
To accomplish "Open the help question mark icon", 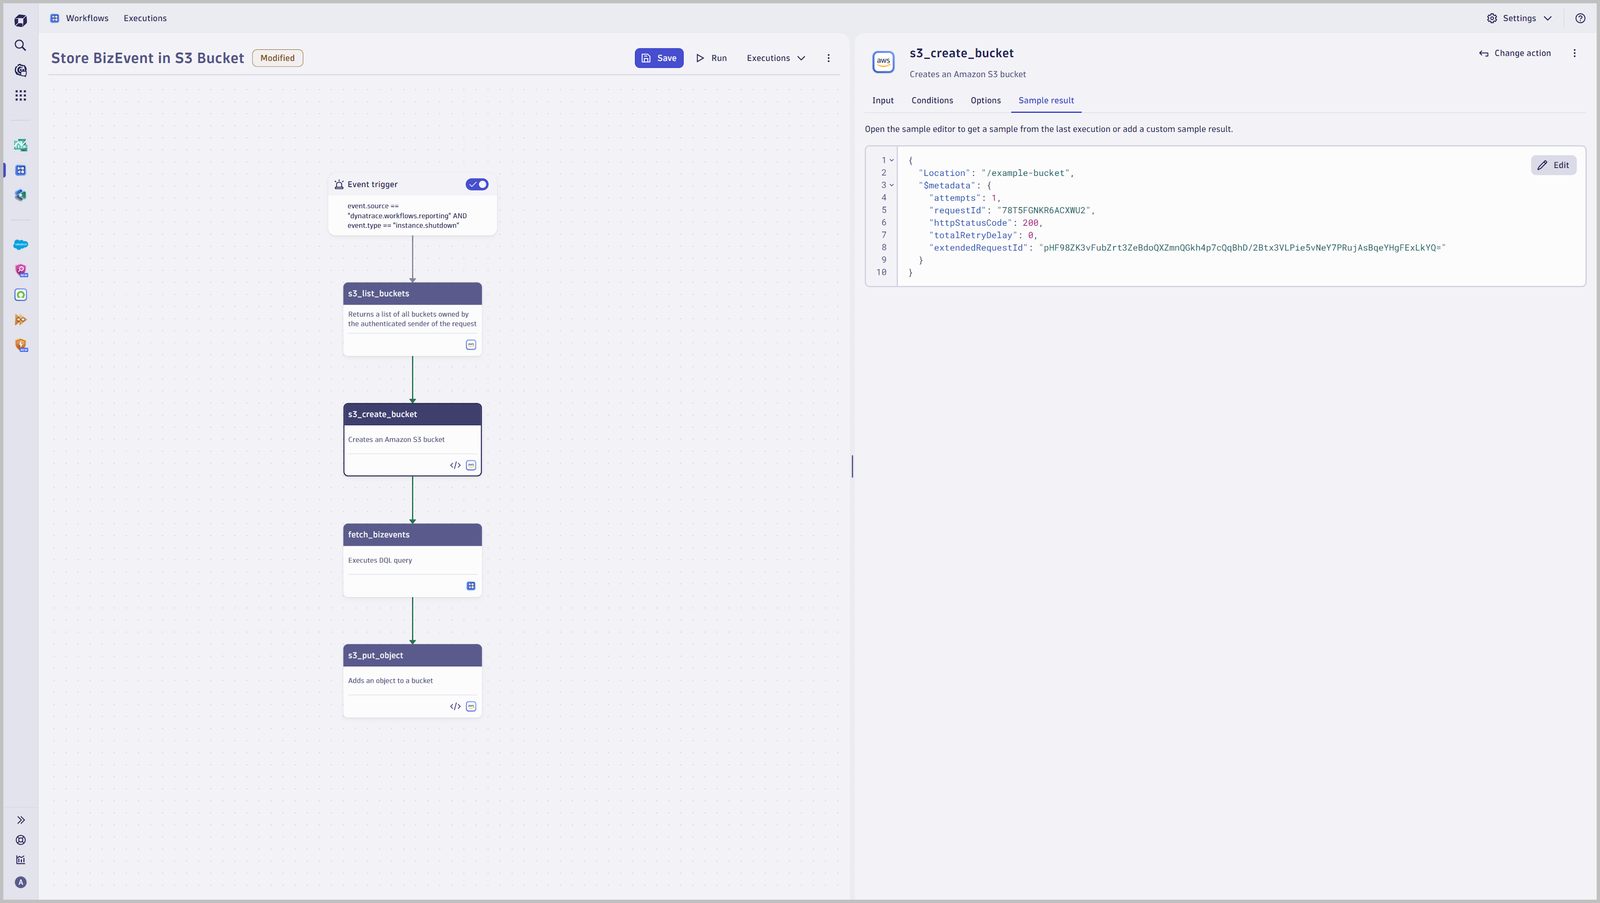I will pos(1580,18).
